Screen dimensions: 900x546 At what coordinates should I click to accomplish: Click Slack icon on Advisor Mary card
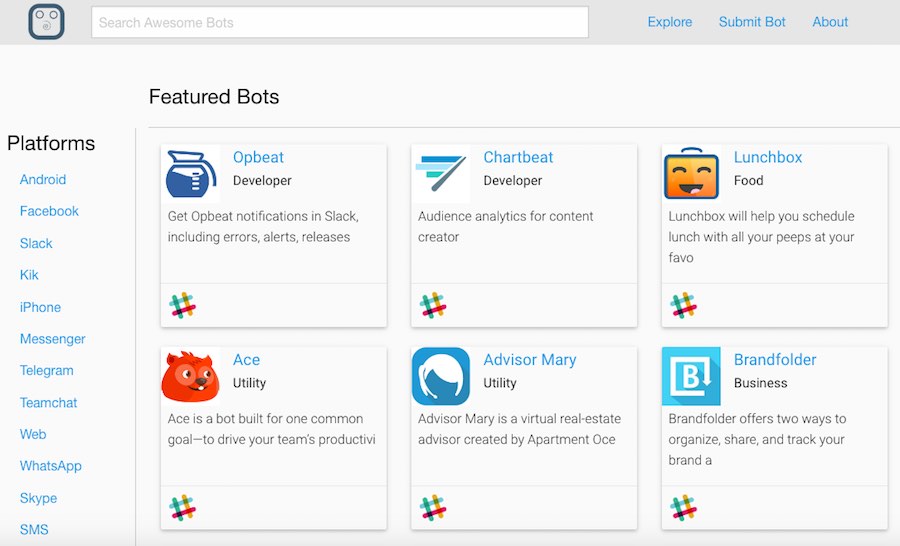pyautogui.click(x=433, y=508)
